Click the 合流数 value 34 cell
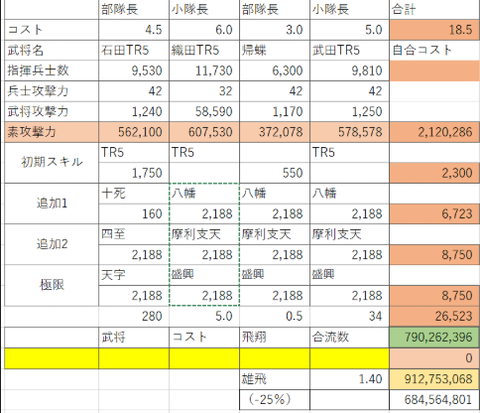 pos(349,316)
